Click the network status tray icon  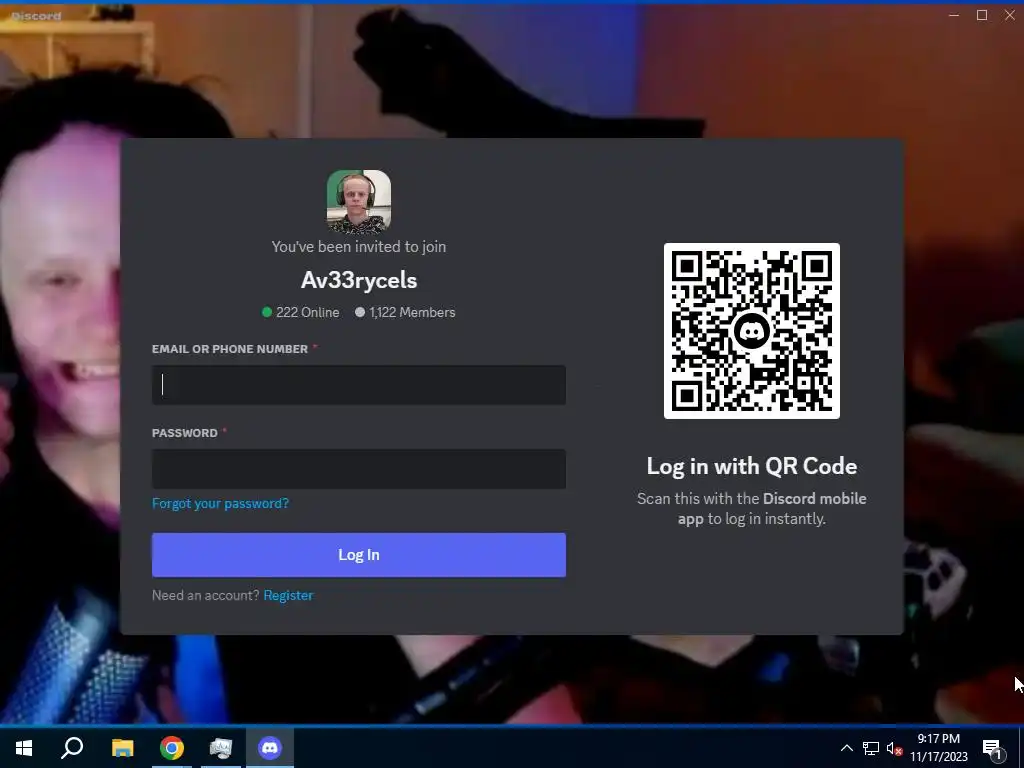coord(871,748)
